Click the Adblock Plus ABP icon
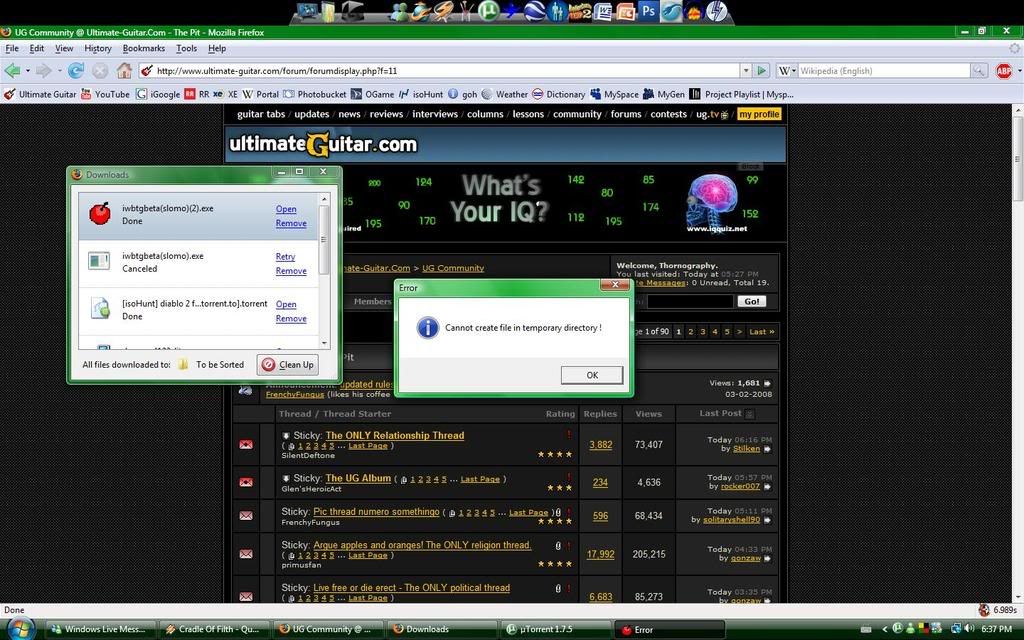Screen dimensions: 1024x640 click(1003, 71)
